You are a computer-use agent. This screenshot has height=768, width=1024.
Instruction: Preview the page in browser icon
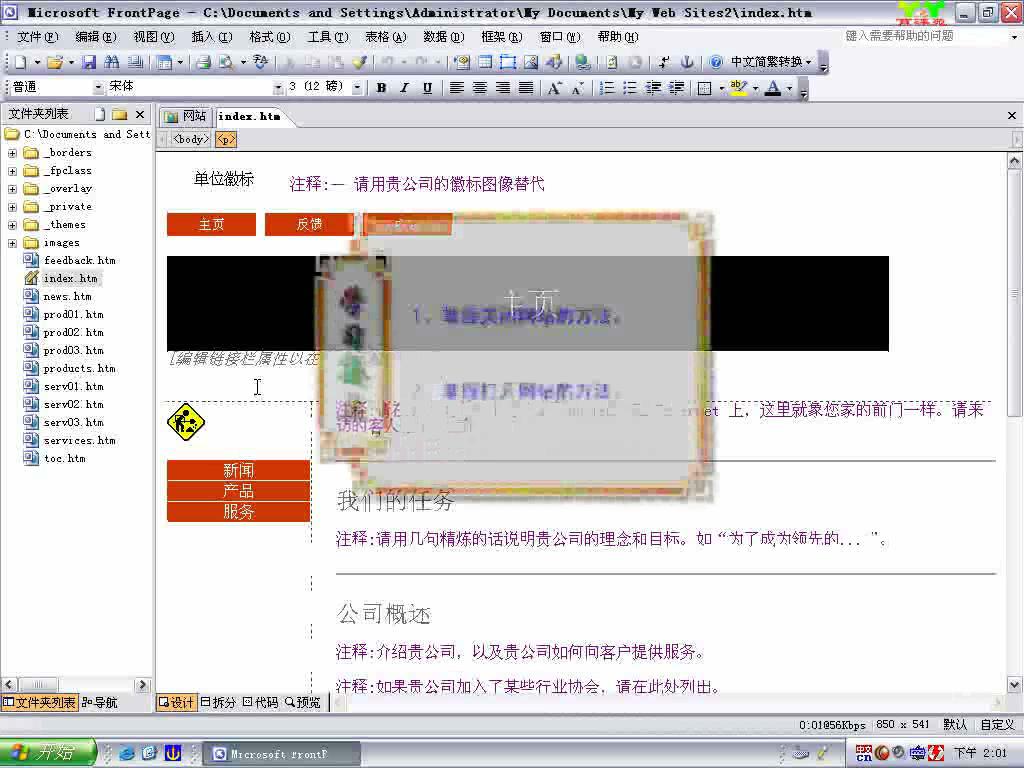tap(226, 62)
